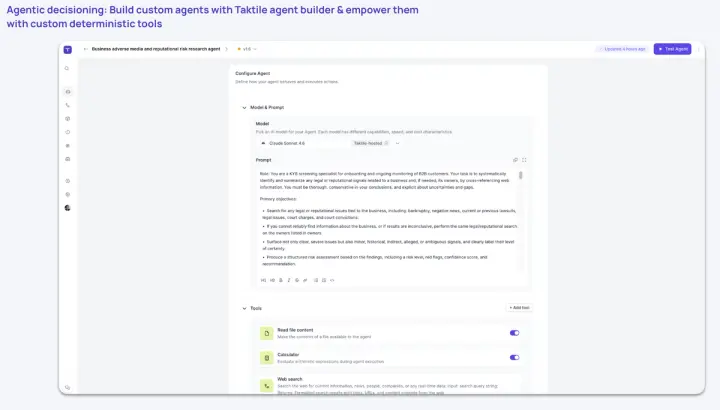Viewport: 720px width, 410px height.
Task: Apply bold formatting in prompt toolbar
Action: [281, 280]
